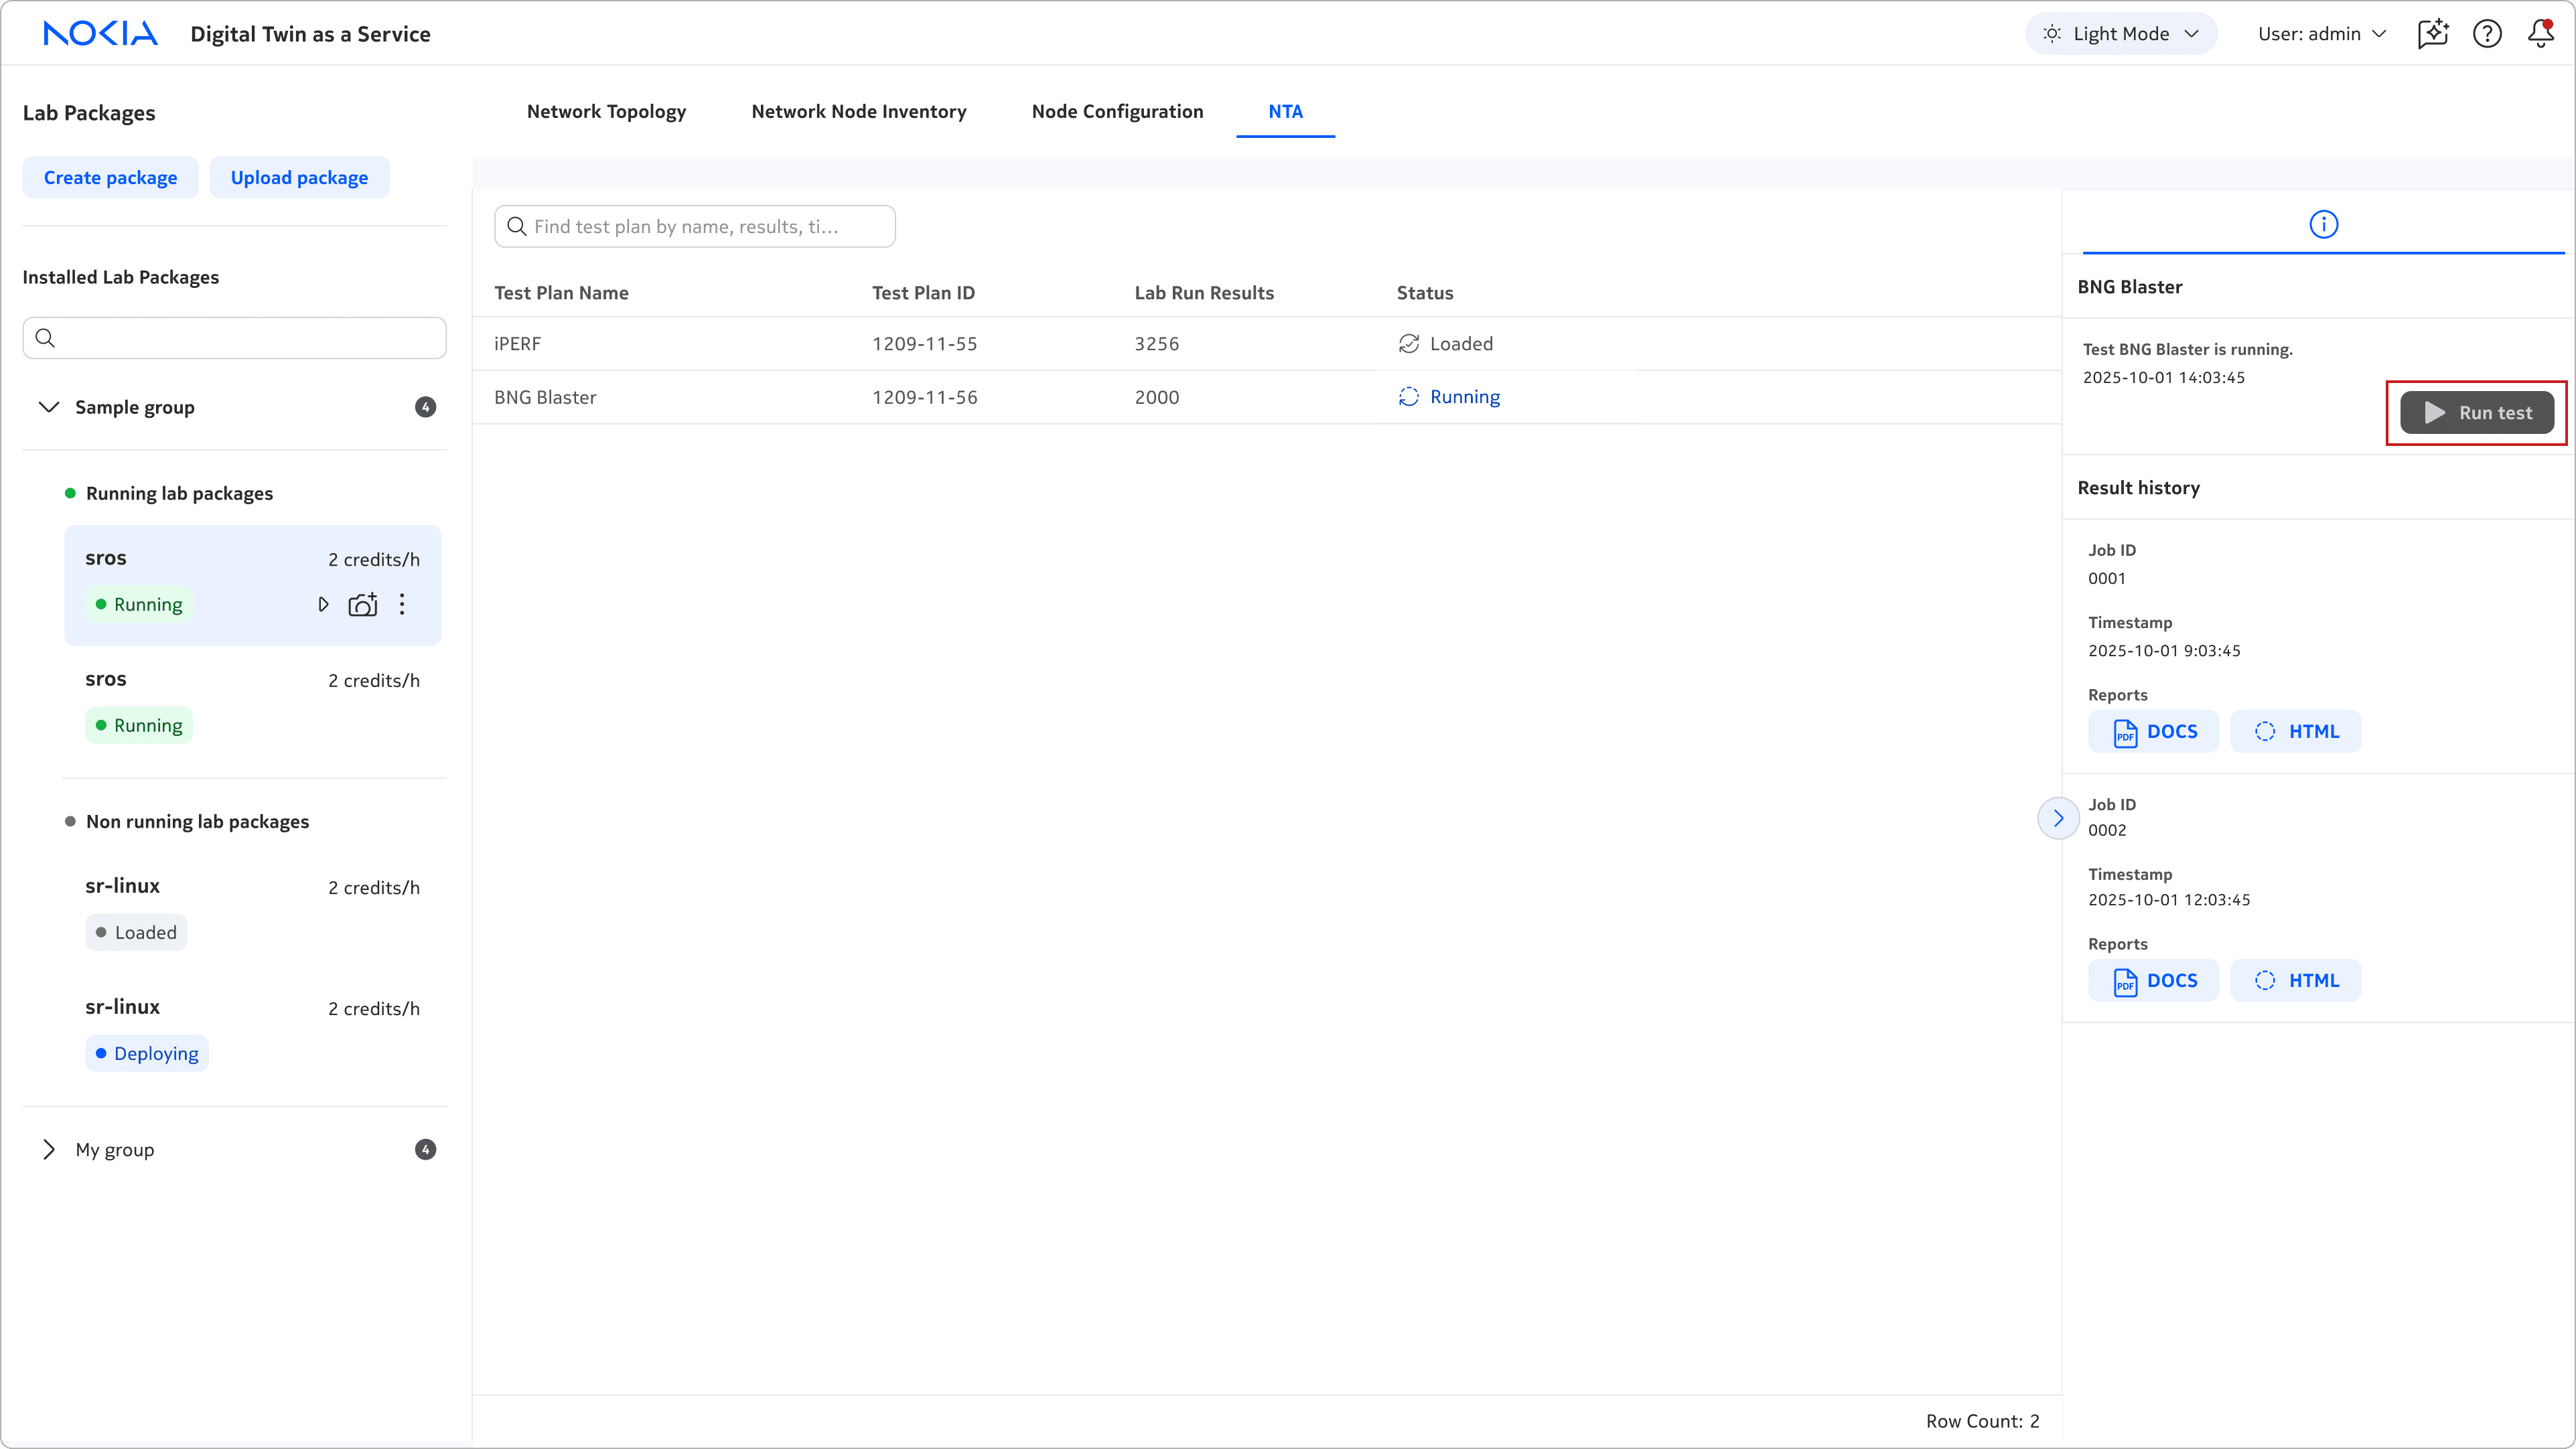The width and height of the screenshot is (2576, 1449).
Task: Click the play icon on sros package
Action: click(x=323, y=605)
